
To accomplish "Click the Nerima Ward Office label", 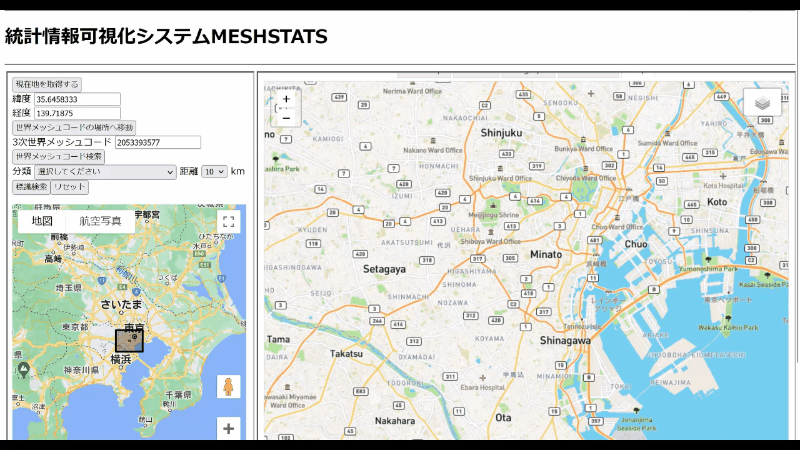I will click(x=412, y=91).
